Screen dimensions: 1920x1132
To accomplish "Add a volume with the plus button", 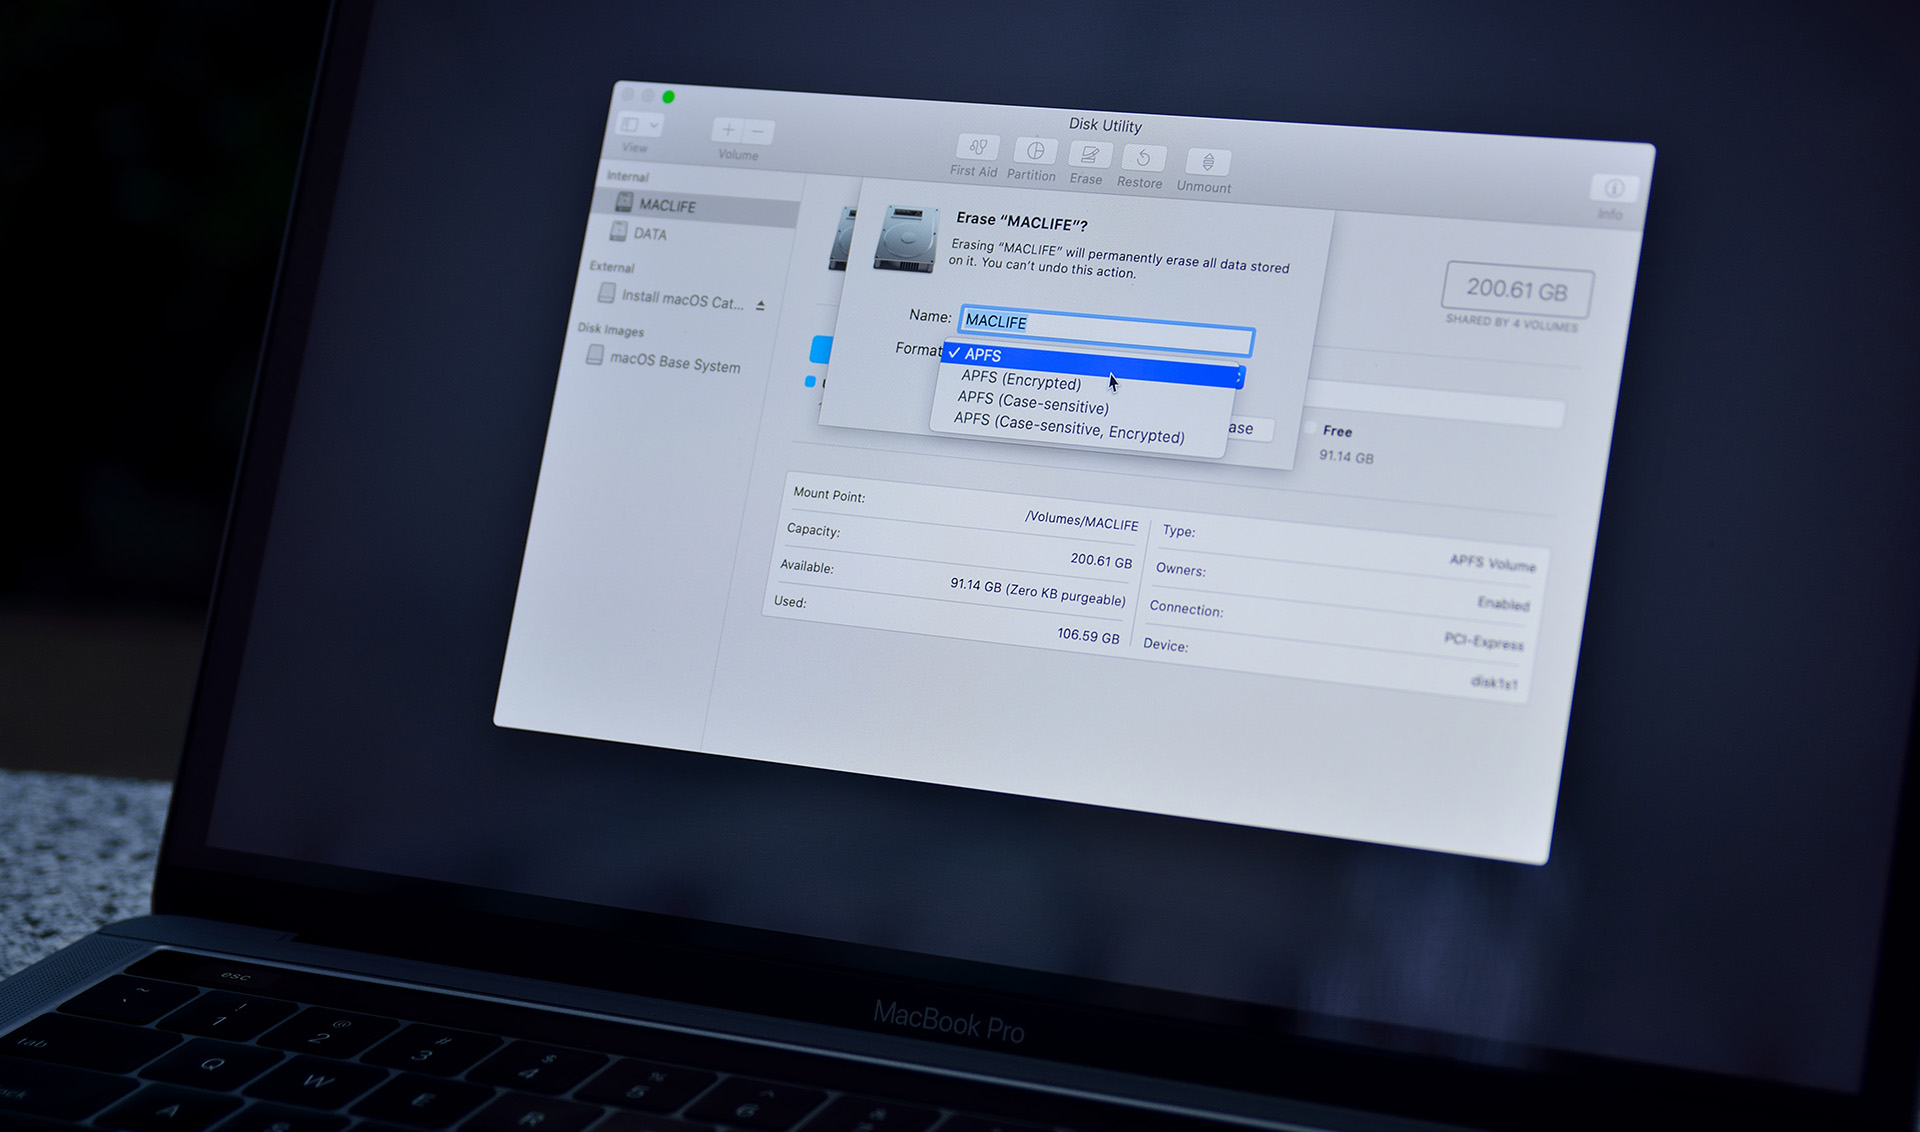I will click(728, 130).
